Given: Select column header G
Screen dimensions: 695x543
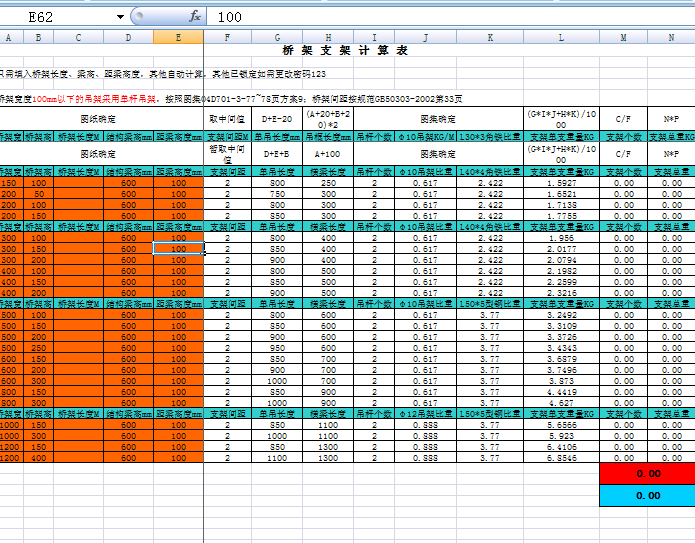Looking at the screenshot, I should click(277, 38).
